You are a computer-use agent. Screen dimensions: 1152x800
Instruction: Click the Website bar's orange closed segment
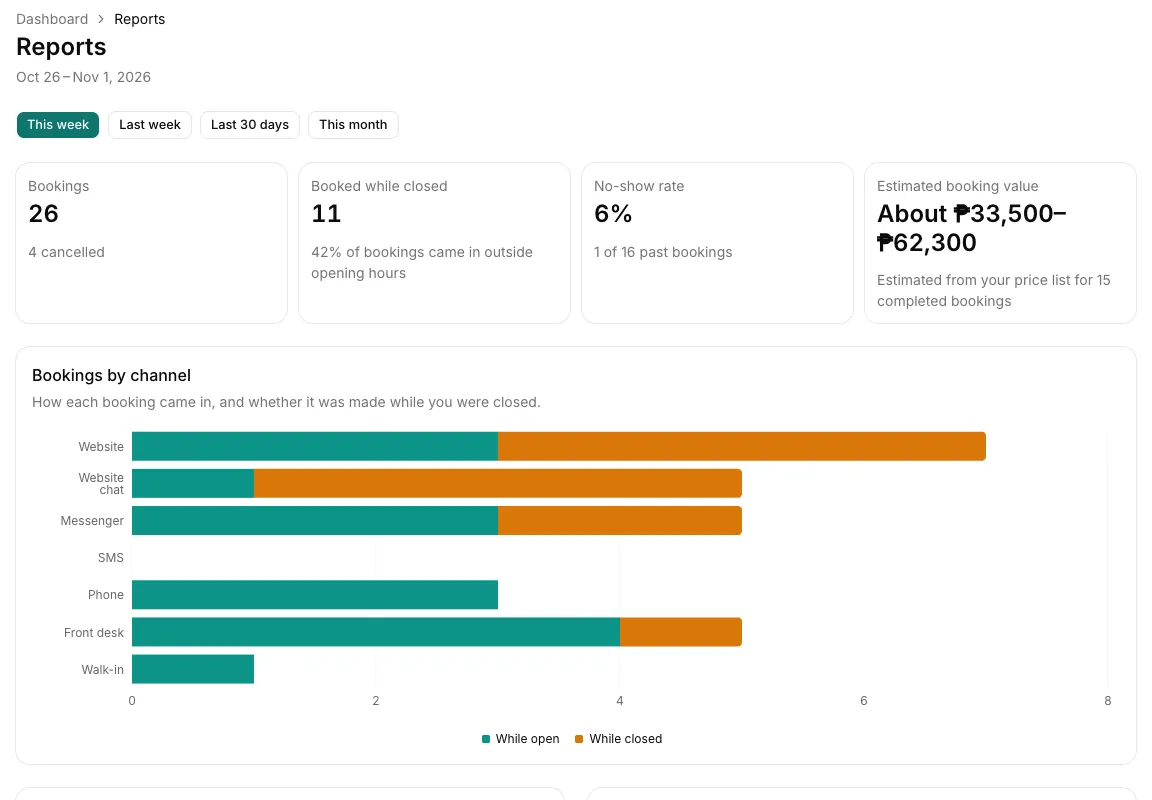coord(742,447)
